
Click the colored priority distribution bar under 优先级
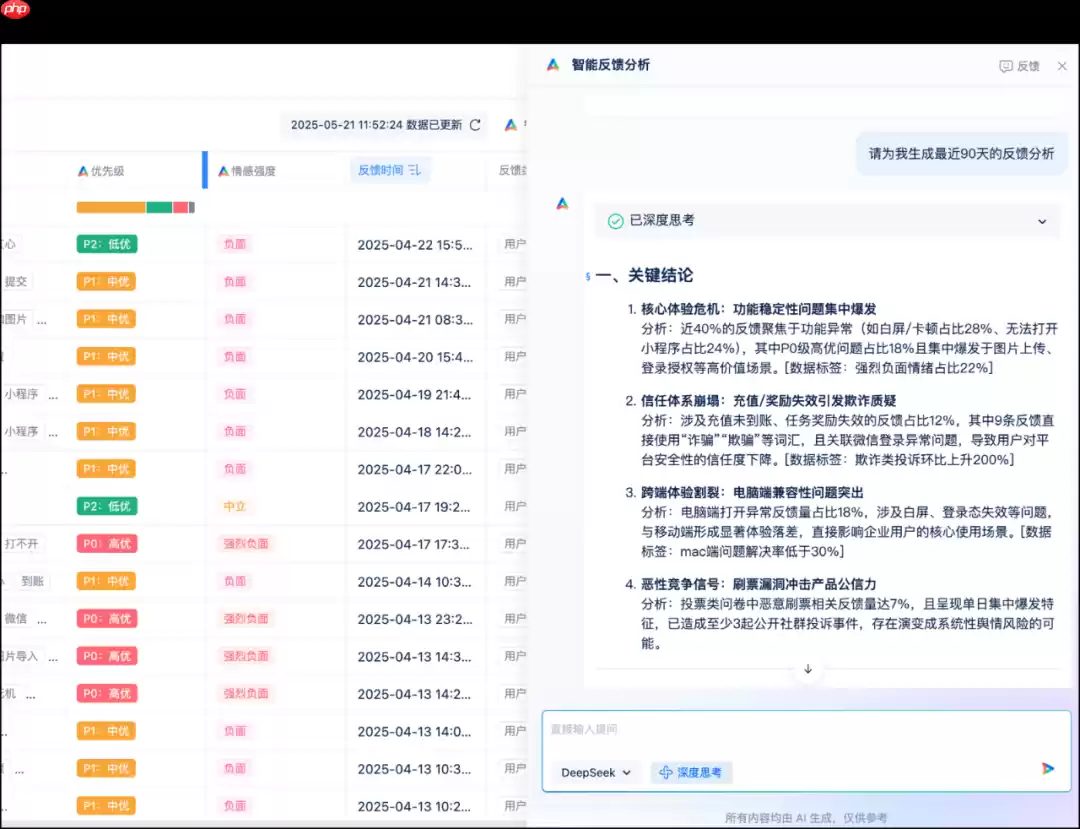click(131, 207)
